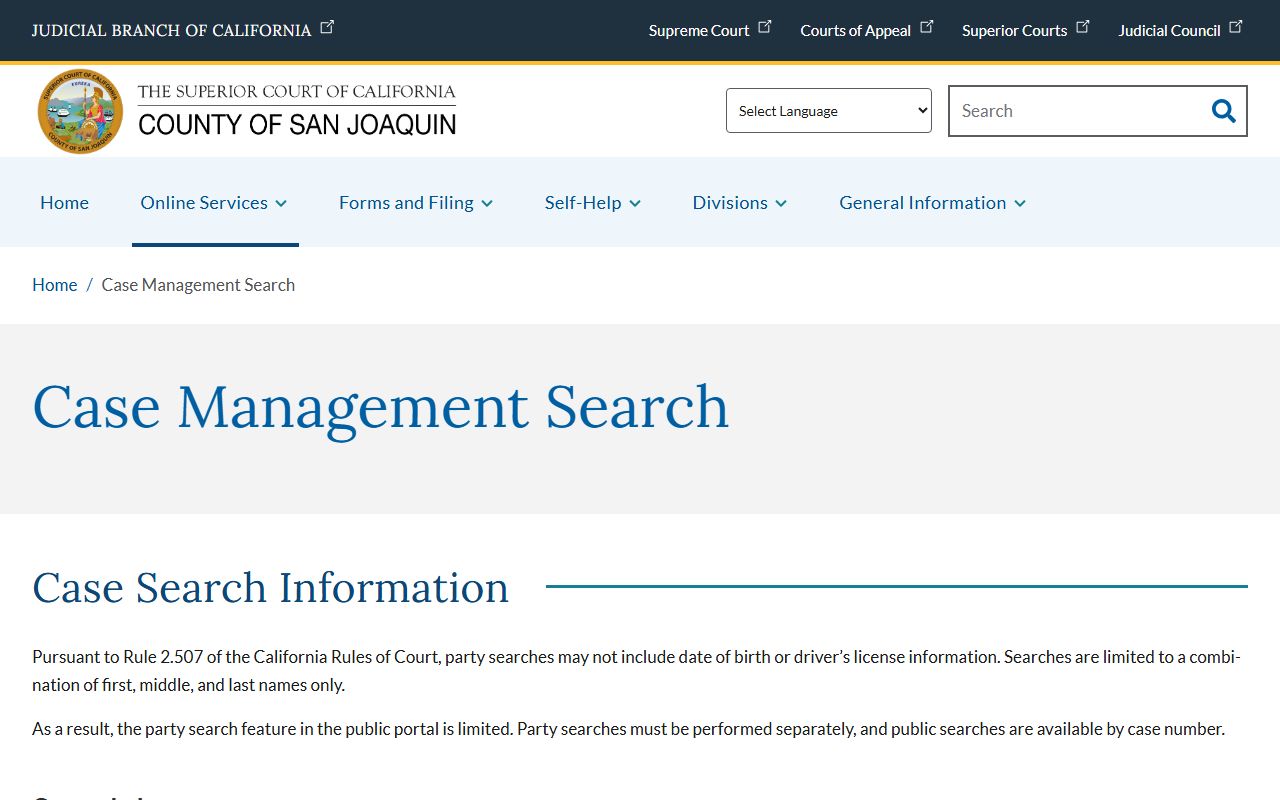
Task: Open the Supreme Court link
Action: 699,30
